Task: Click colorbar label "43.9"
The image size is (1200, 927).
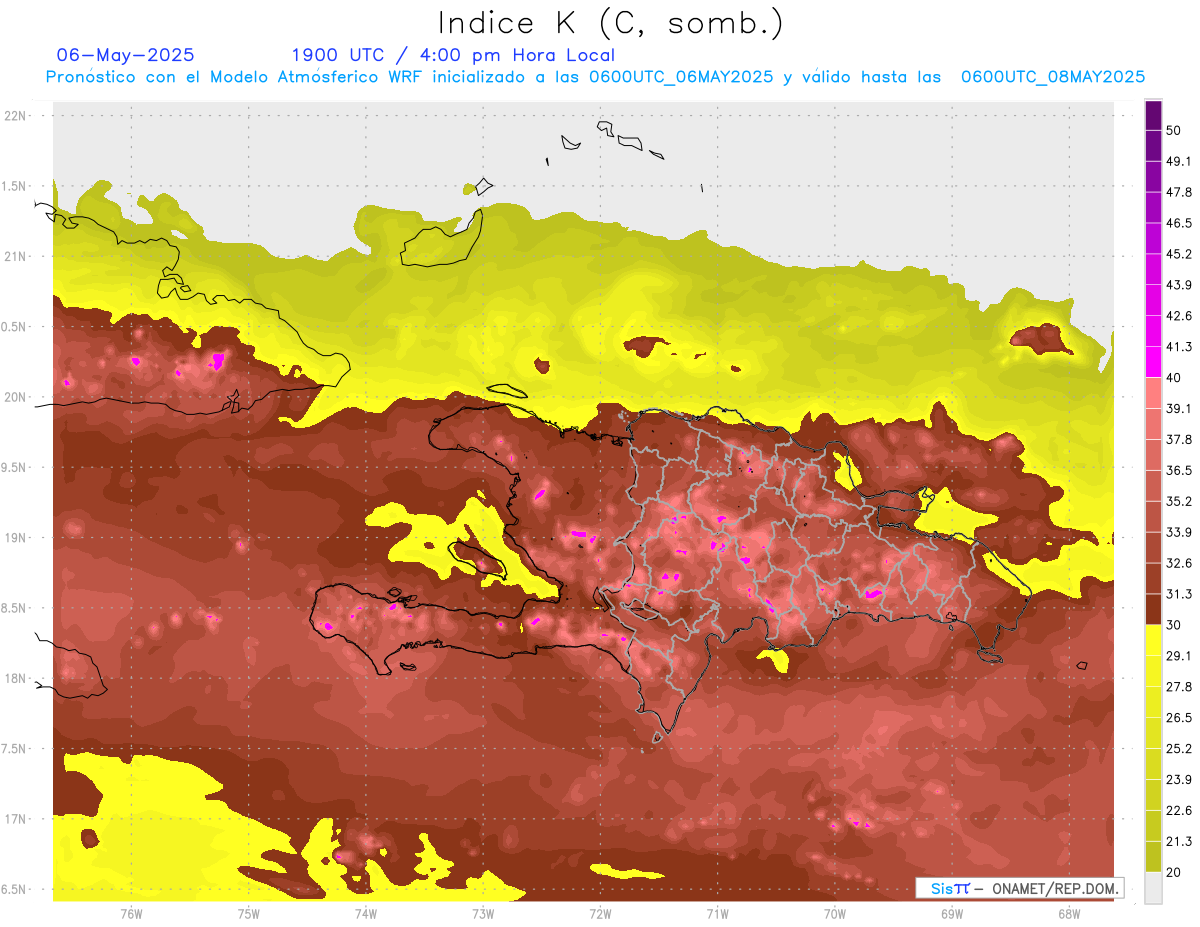Action: 1179,285
